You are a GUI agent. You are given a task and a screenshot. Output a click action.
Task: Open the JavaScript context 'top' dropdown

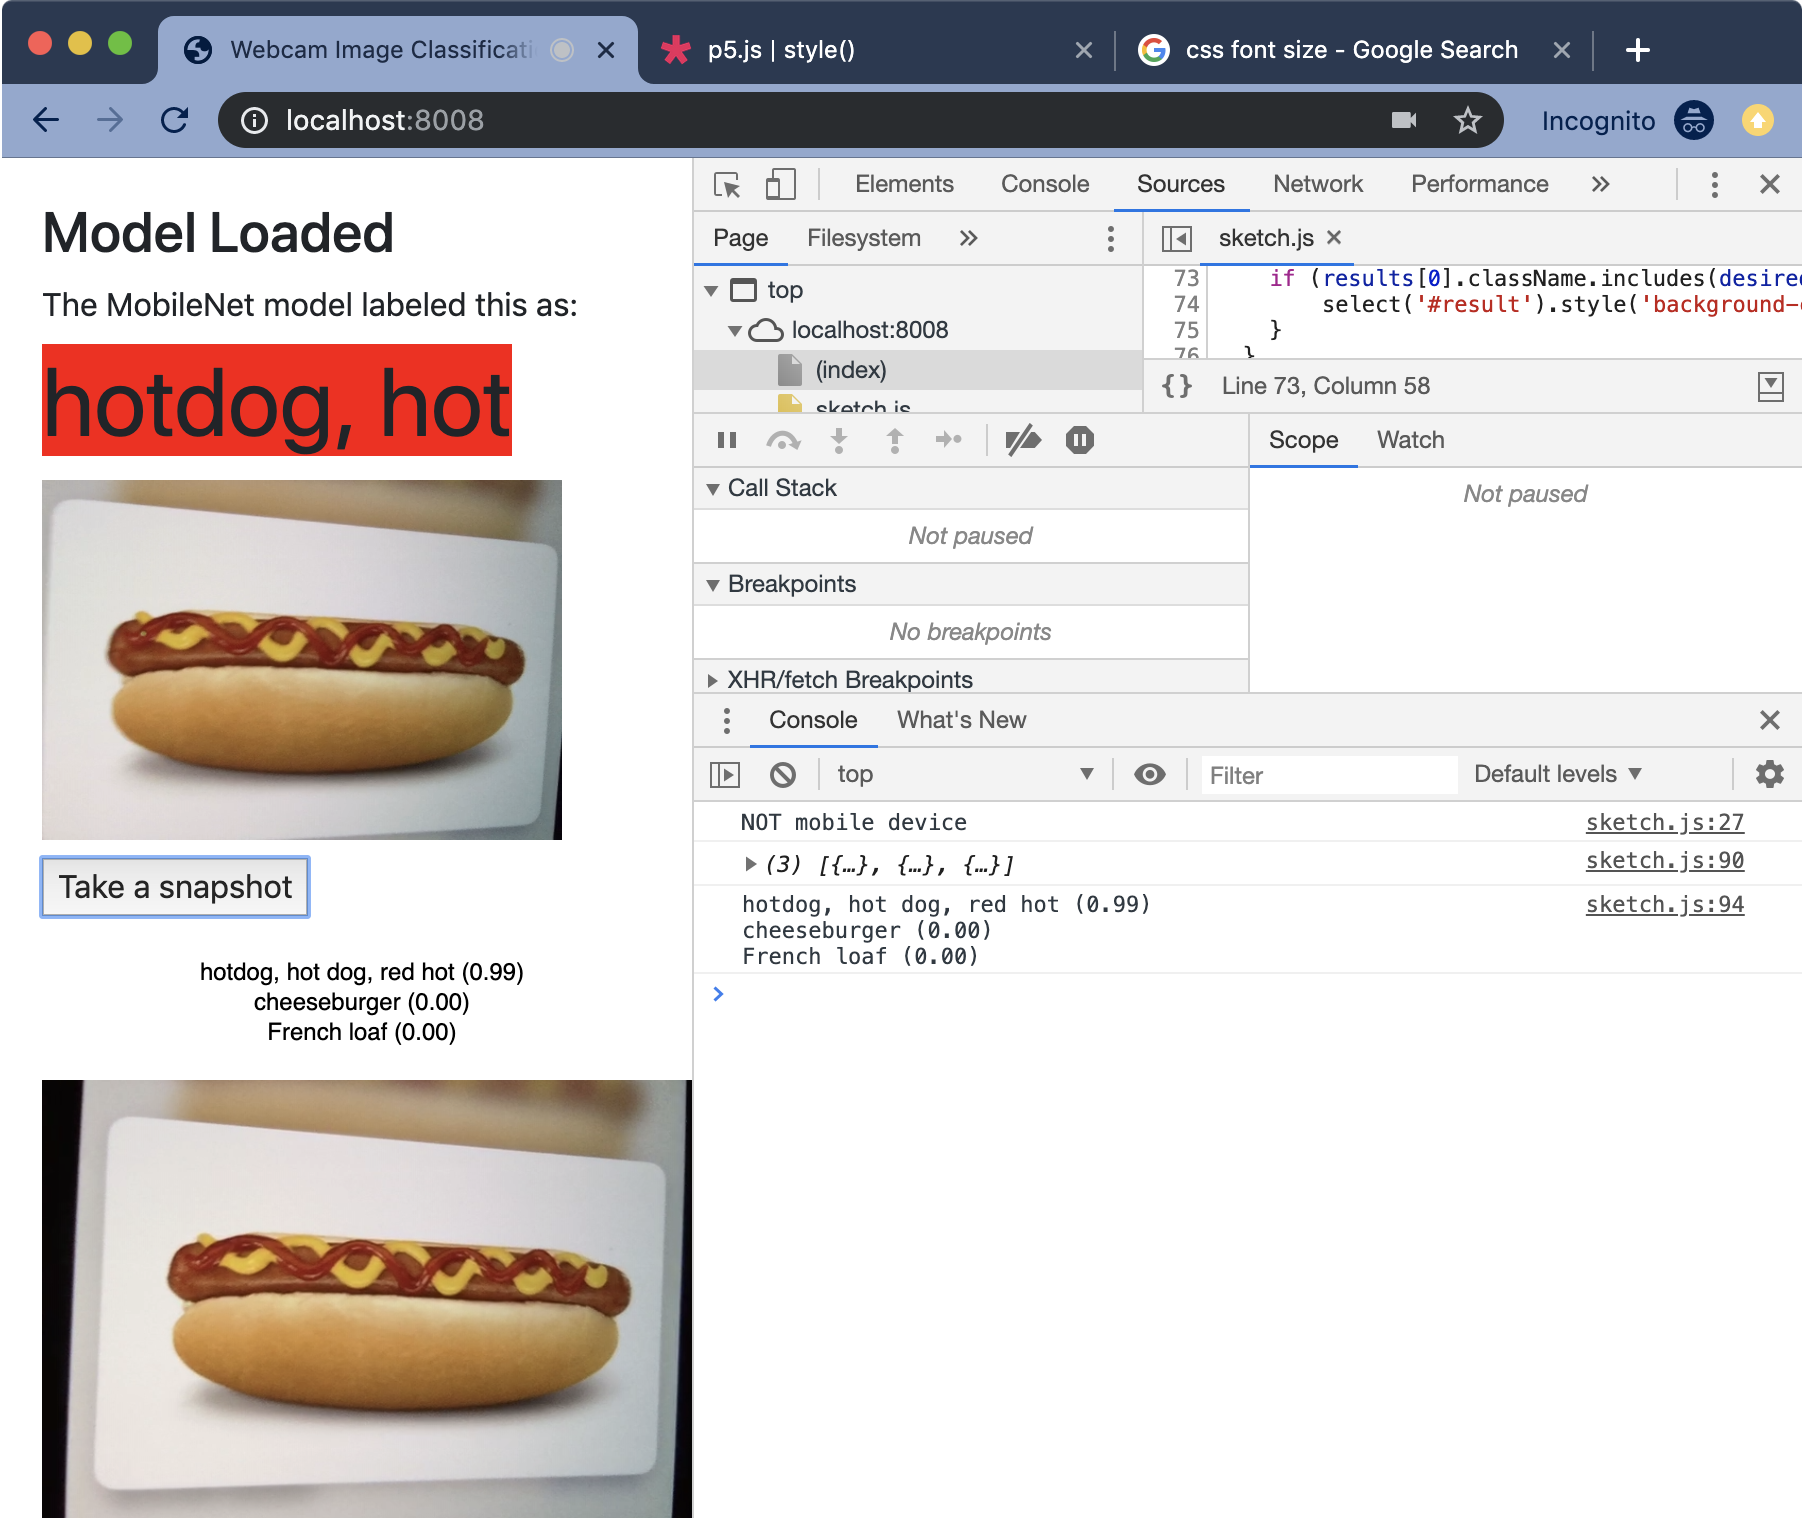pos(964,774)
